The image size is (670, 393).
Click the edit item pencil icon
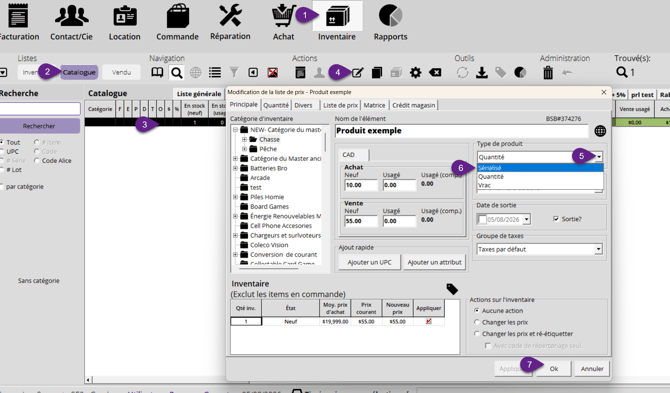click(x=357, y=73)
